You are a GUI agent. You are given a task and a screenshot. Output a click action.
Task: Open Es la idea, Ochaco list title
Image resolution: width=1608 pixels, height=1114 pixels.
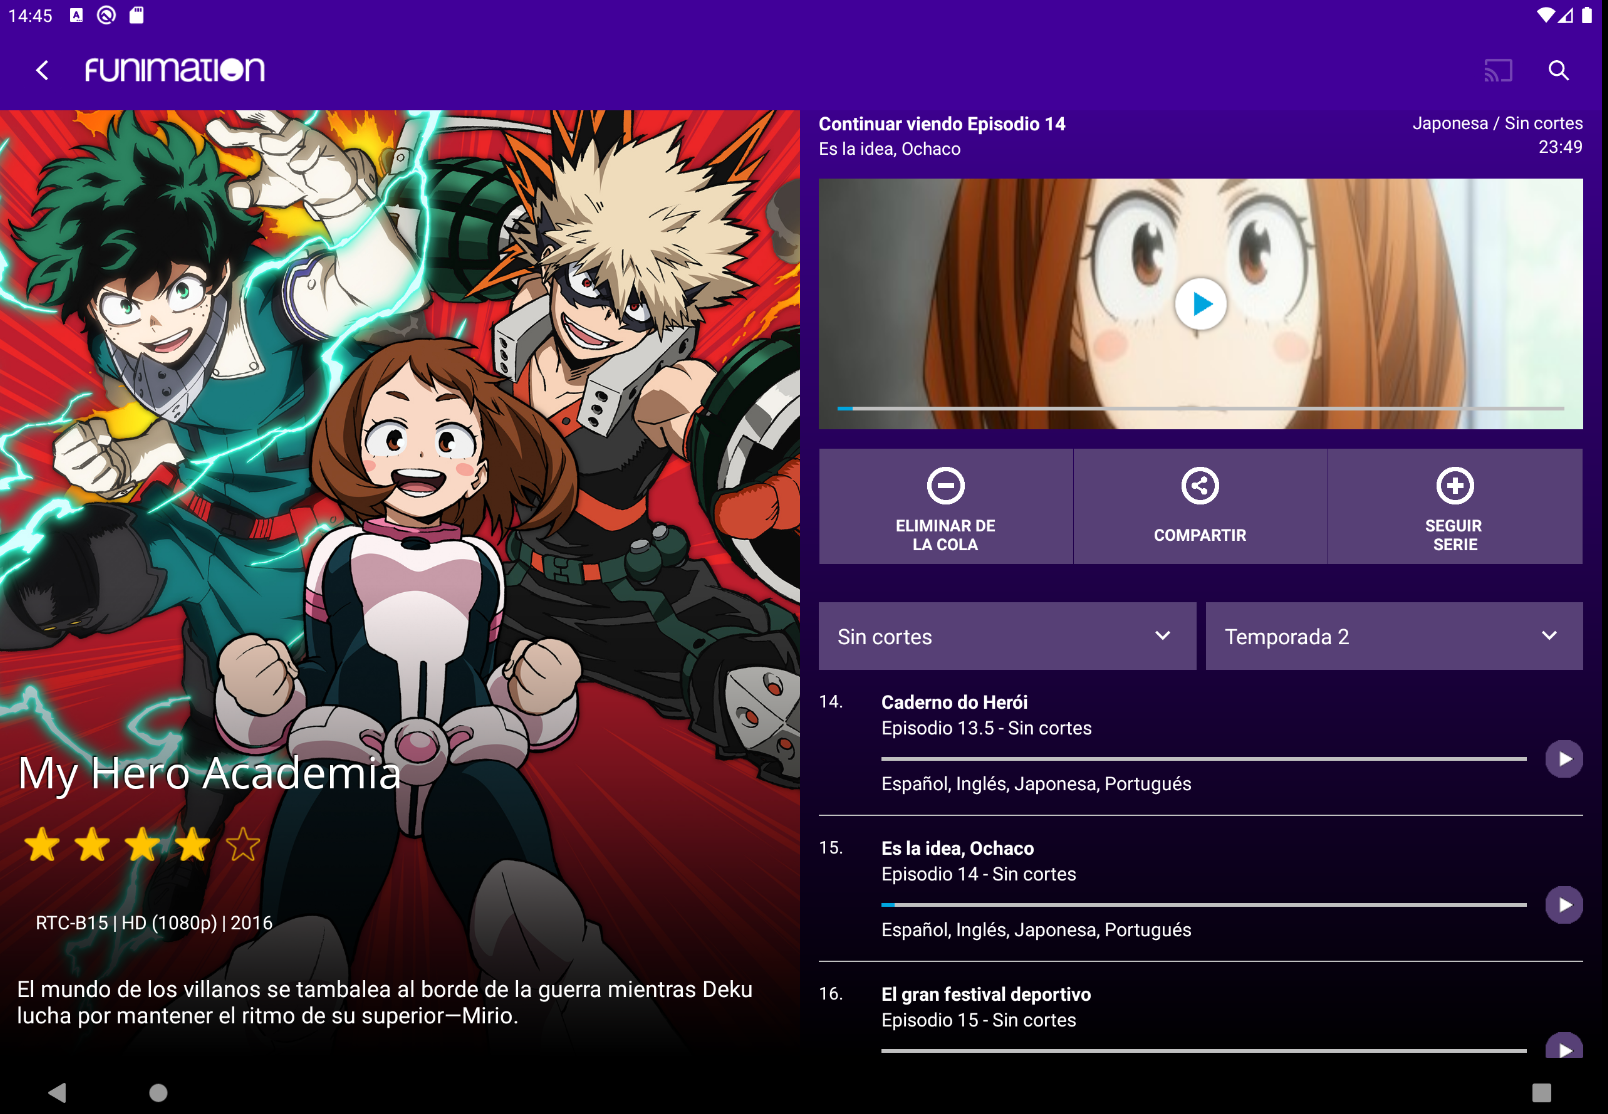(957, 848)
